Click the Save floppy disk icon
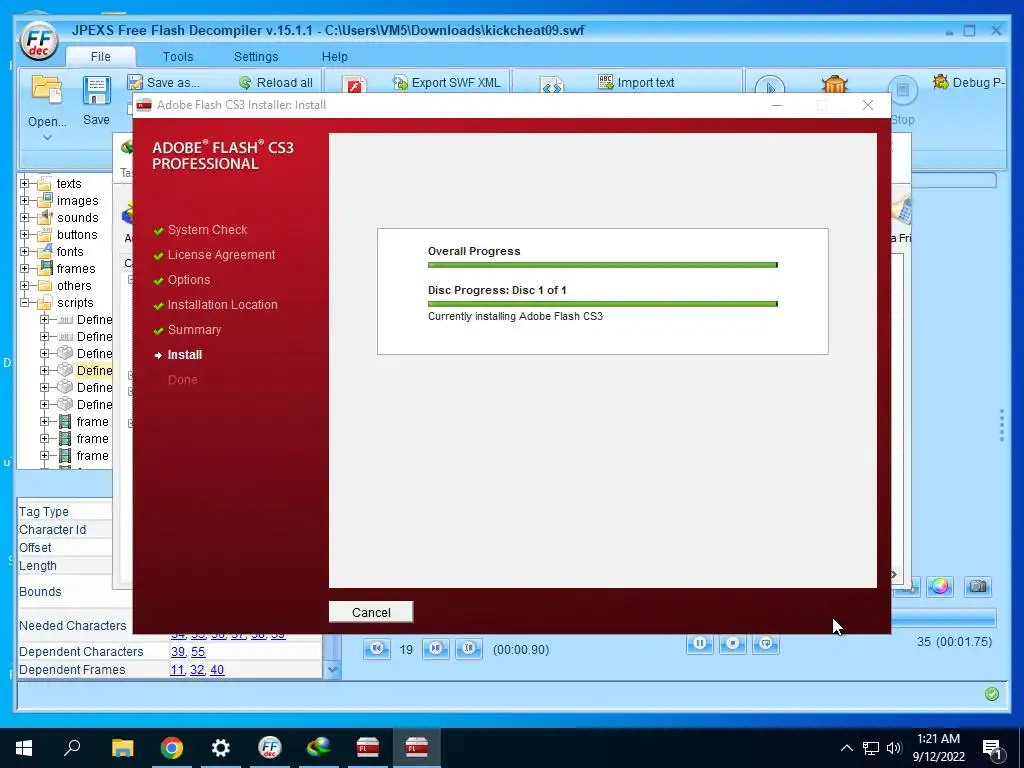1024x768 pixels. 96,91
